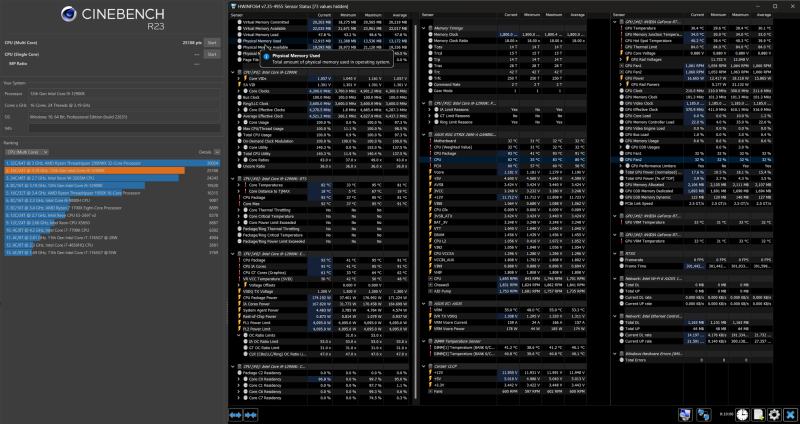Click the blue X close sensors icon

pyautogui.click(x=790, y=414)
